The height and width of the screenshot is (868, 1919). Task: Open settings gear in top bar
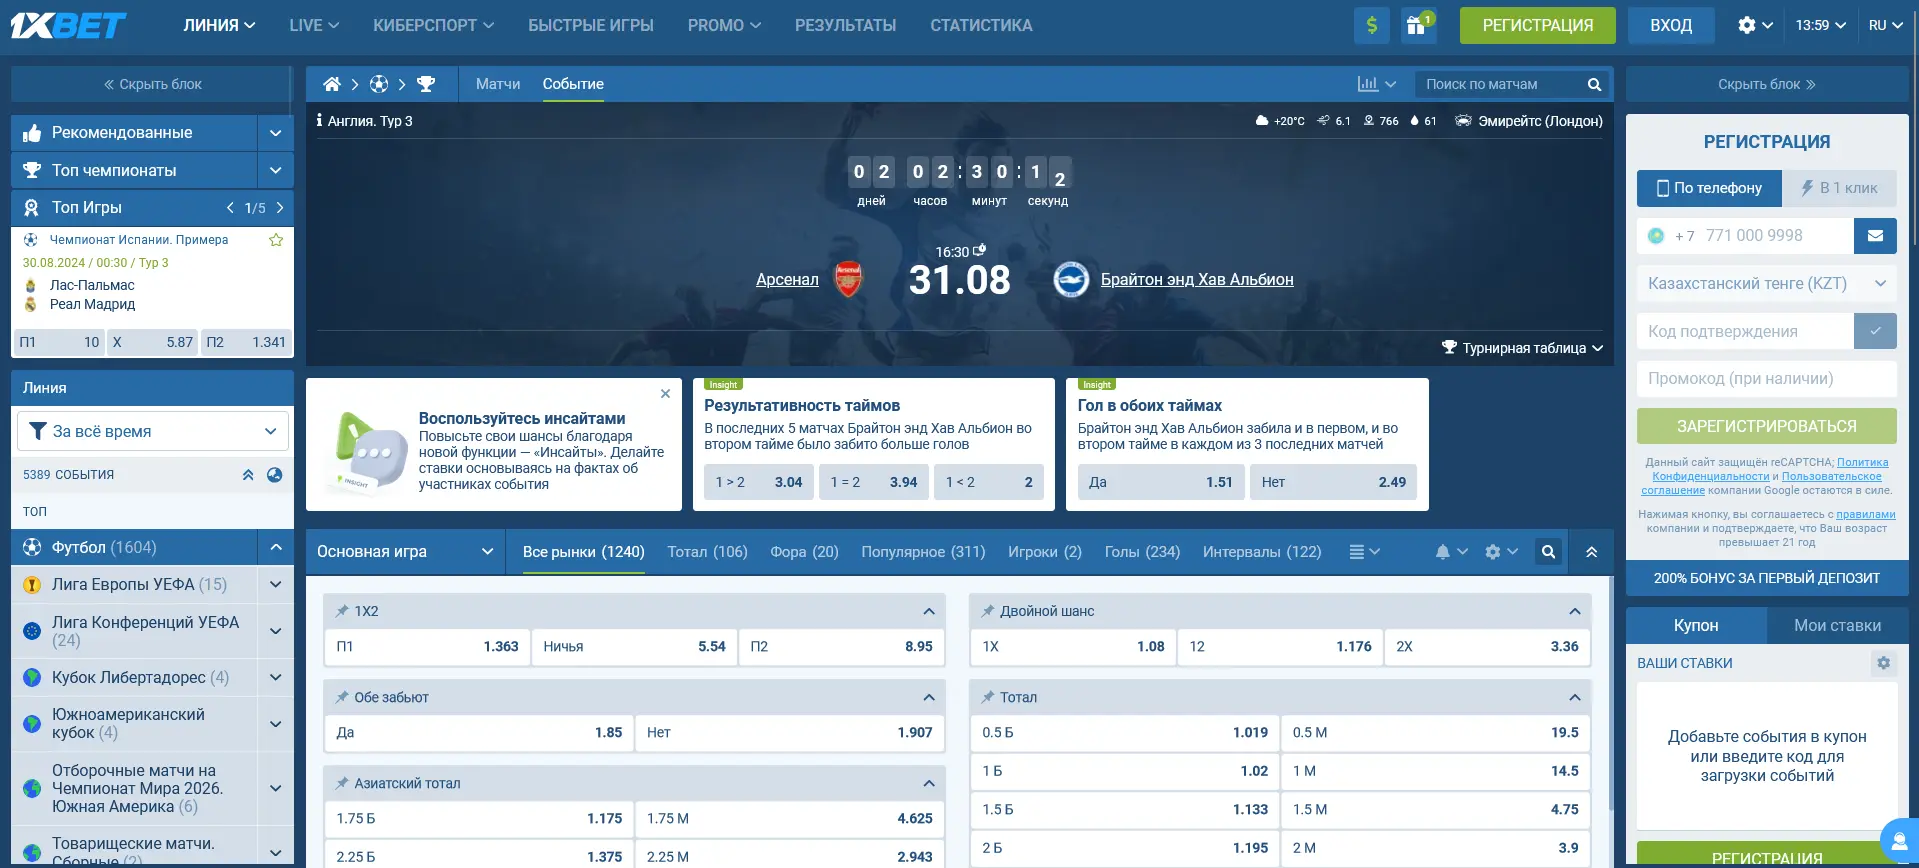coord(1747,25)
